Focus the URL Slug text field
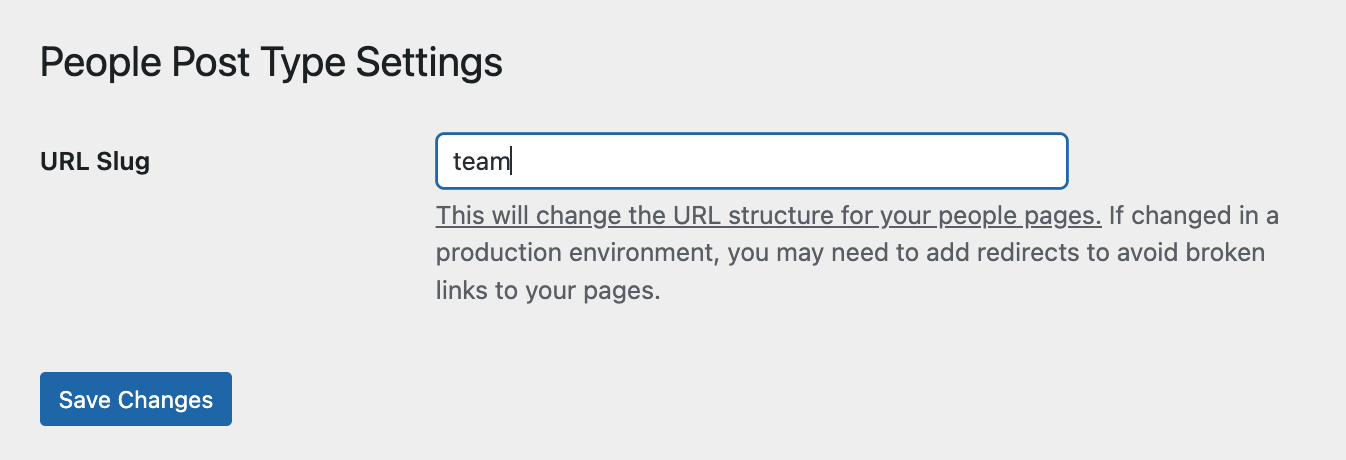 750,161
